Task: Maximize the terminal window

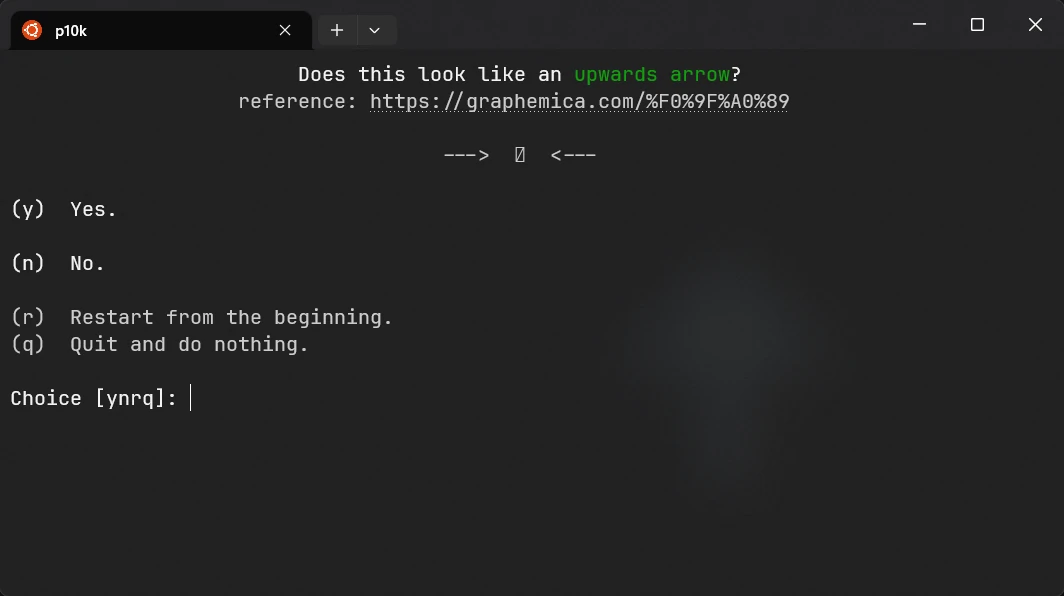Action: (x=977, y=24)
